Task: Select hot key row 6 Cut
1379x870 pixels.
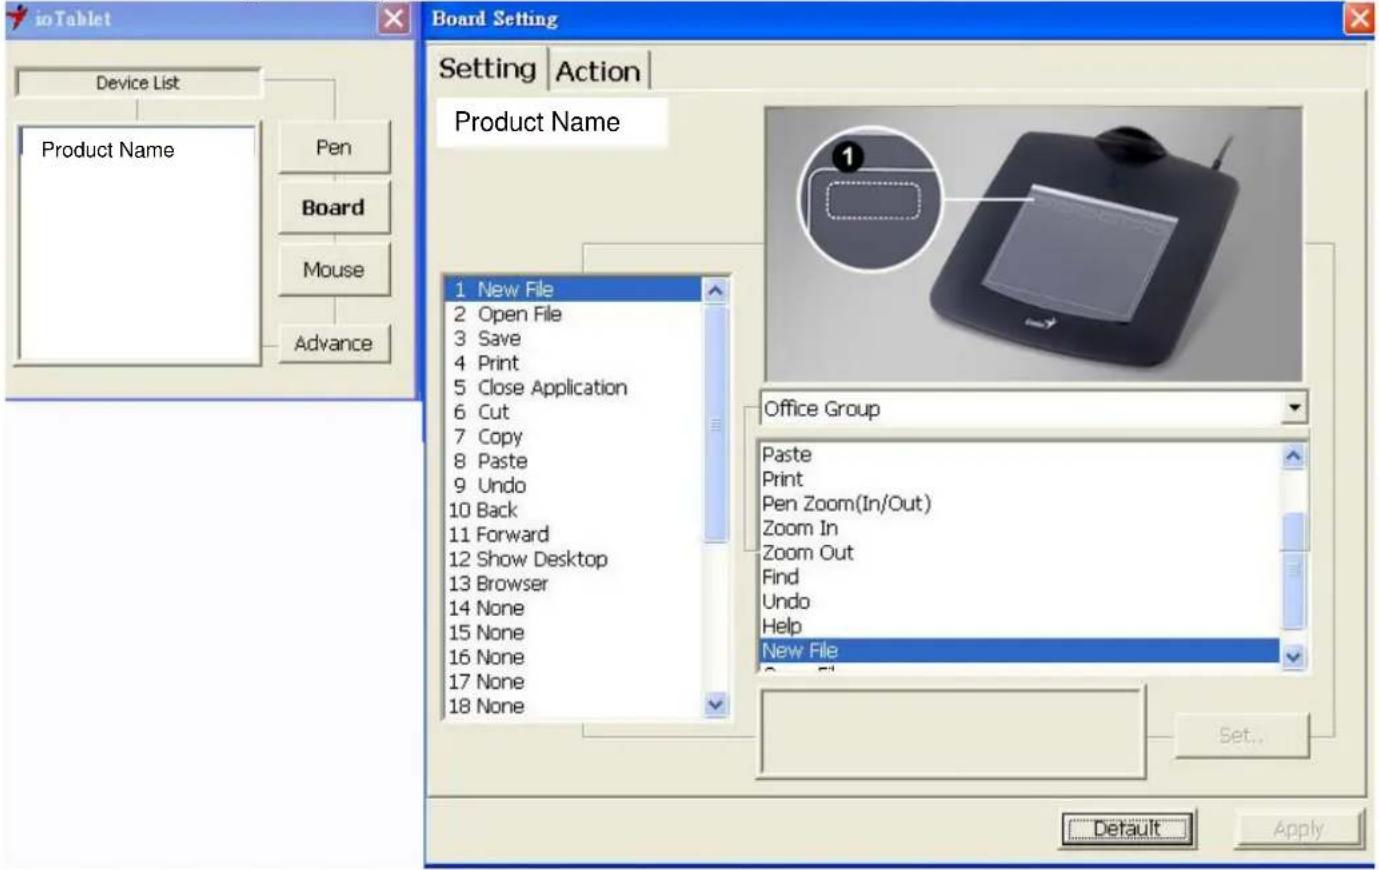Action: tap(574, 412)
